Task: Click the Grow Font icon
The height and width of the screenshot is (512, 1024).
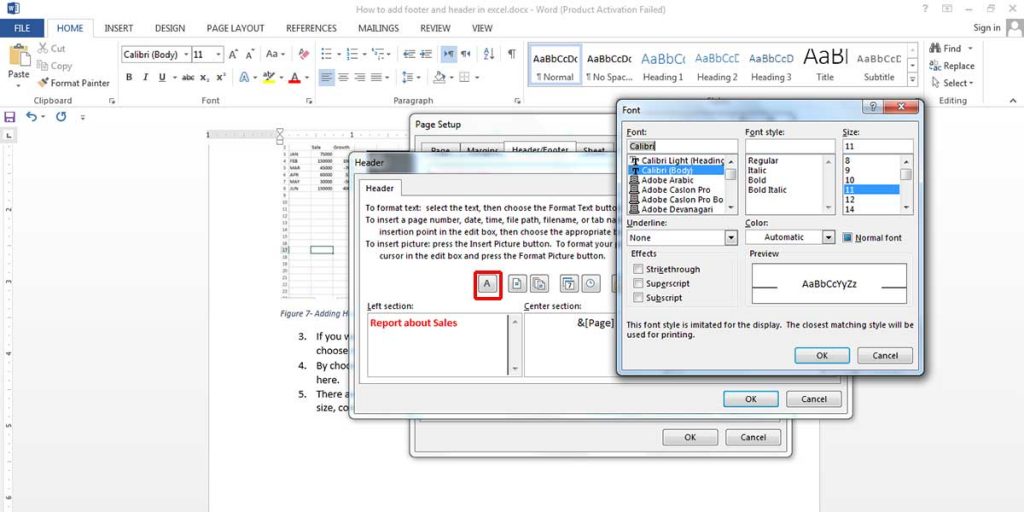Action: tap(233, 55)
